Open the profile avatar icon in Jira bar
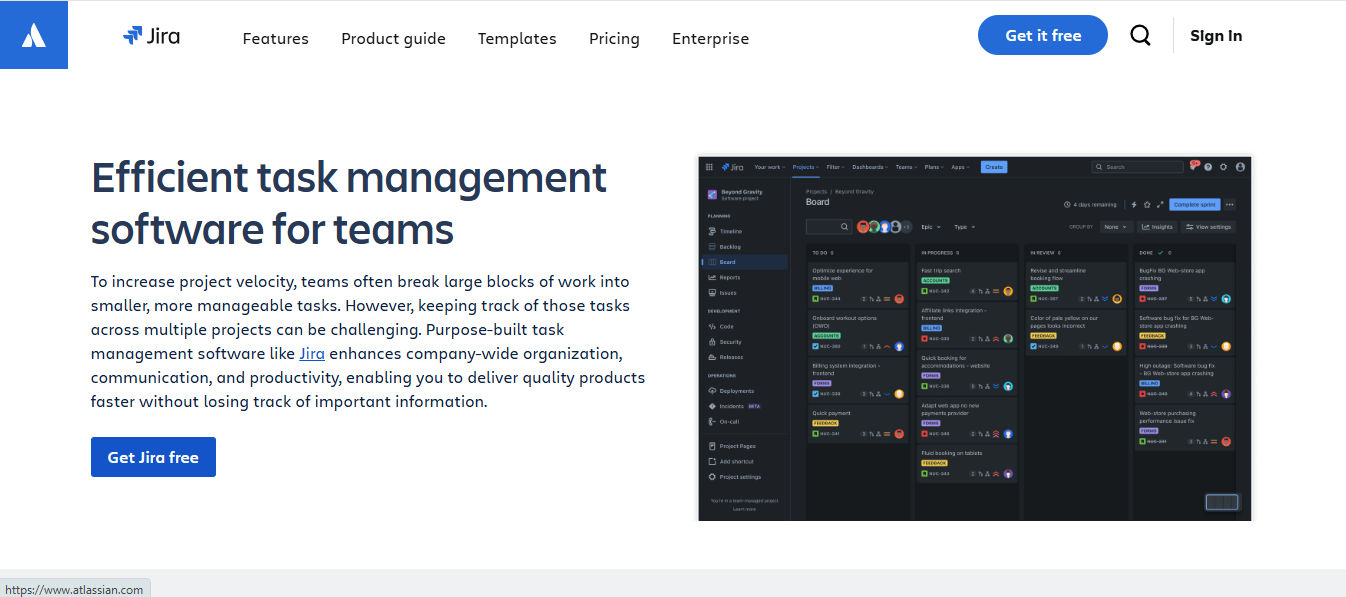The image size is (1346, 597). pyautogui.click(x=1240, y=167)
